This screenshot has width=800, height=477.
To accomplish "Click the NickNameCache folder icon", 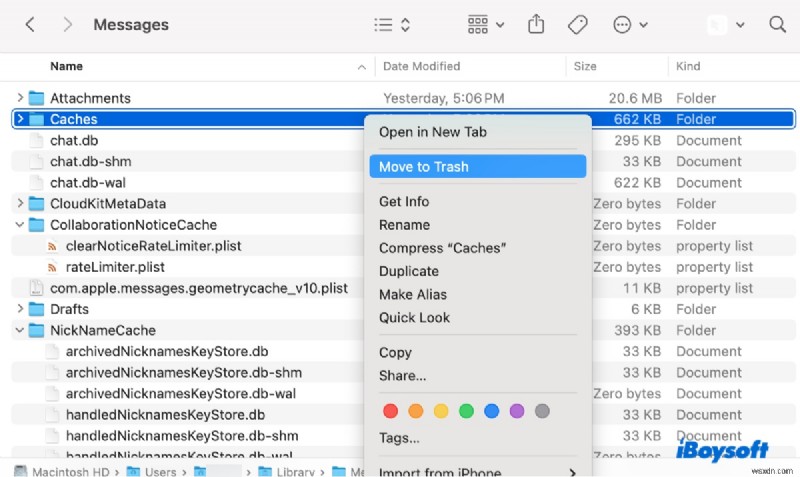I will (x=36, y=330).
